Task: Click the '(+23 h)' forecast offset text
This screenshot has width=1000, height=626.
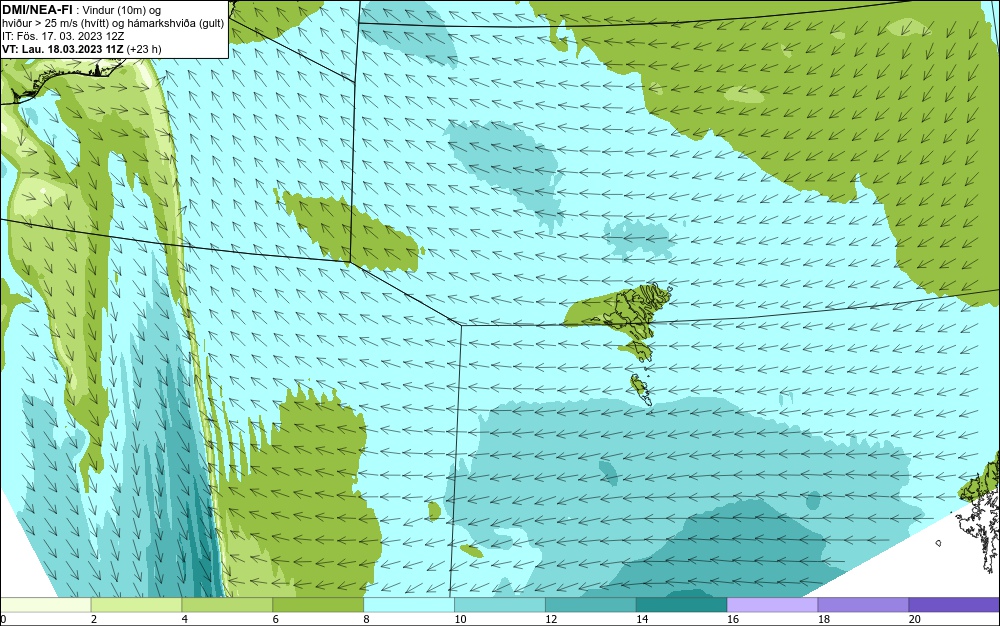Action: (x=144, y=49)
